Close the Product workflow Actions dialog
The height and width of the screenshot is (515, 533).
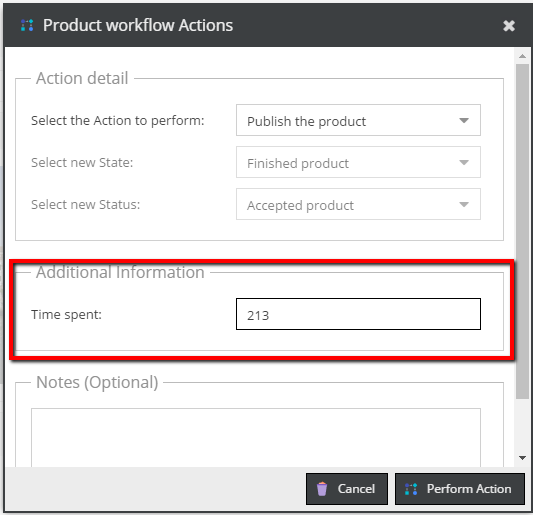coord(509,26)
